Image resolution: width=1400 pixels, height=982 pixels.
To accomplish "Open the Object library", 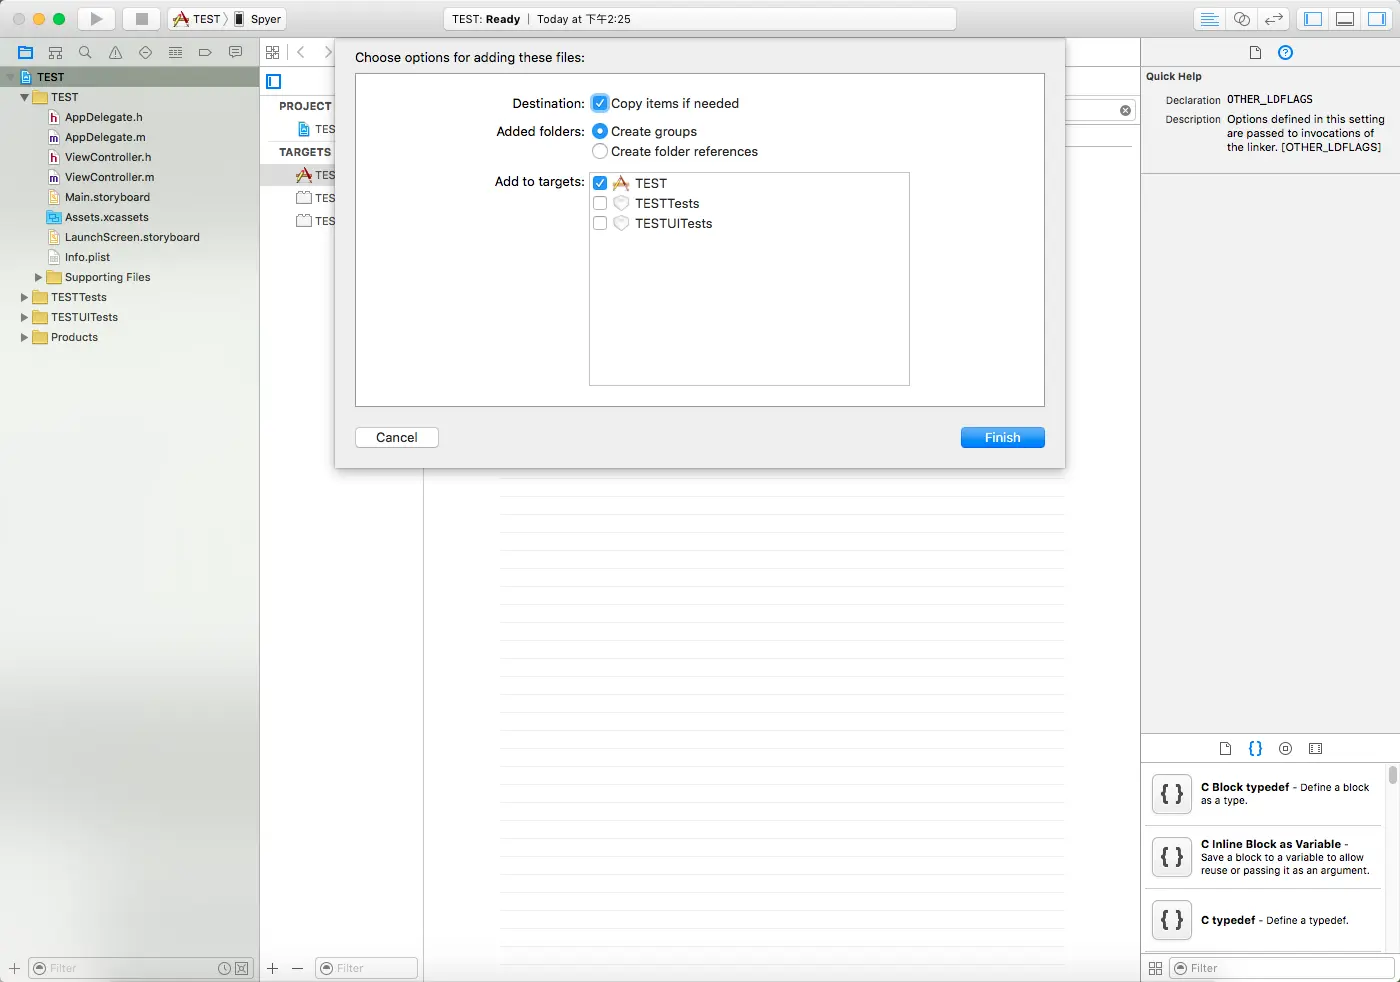I will click(1285, 748).
